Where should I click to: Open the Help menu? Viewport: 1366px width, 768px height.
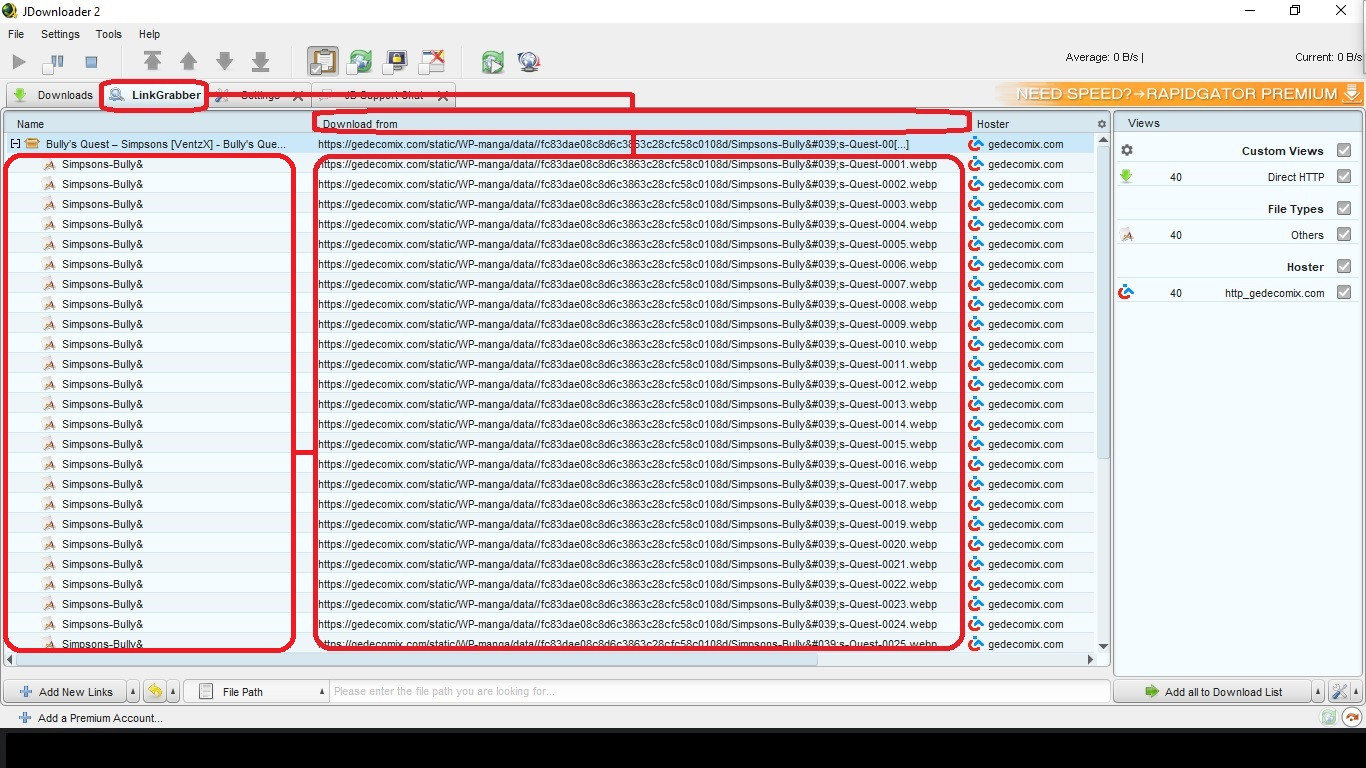(x=149, y=34)
